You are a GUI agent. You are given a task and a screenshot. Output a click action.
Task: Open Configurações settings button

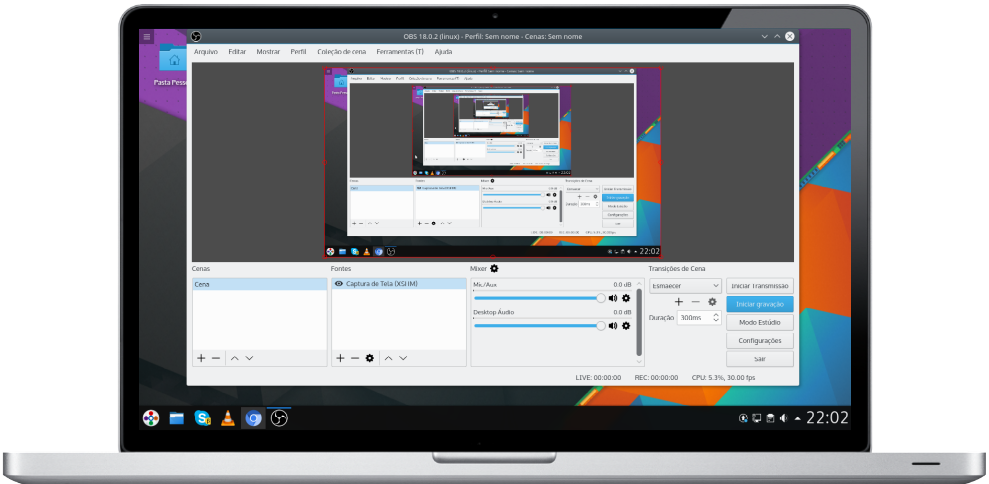(x=759, y=341)
